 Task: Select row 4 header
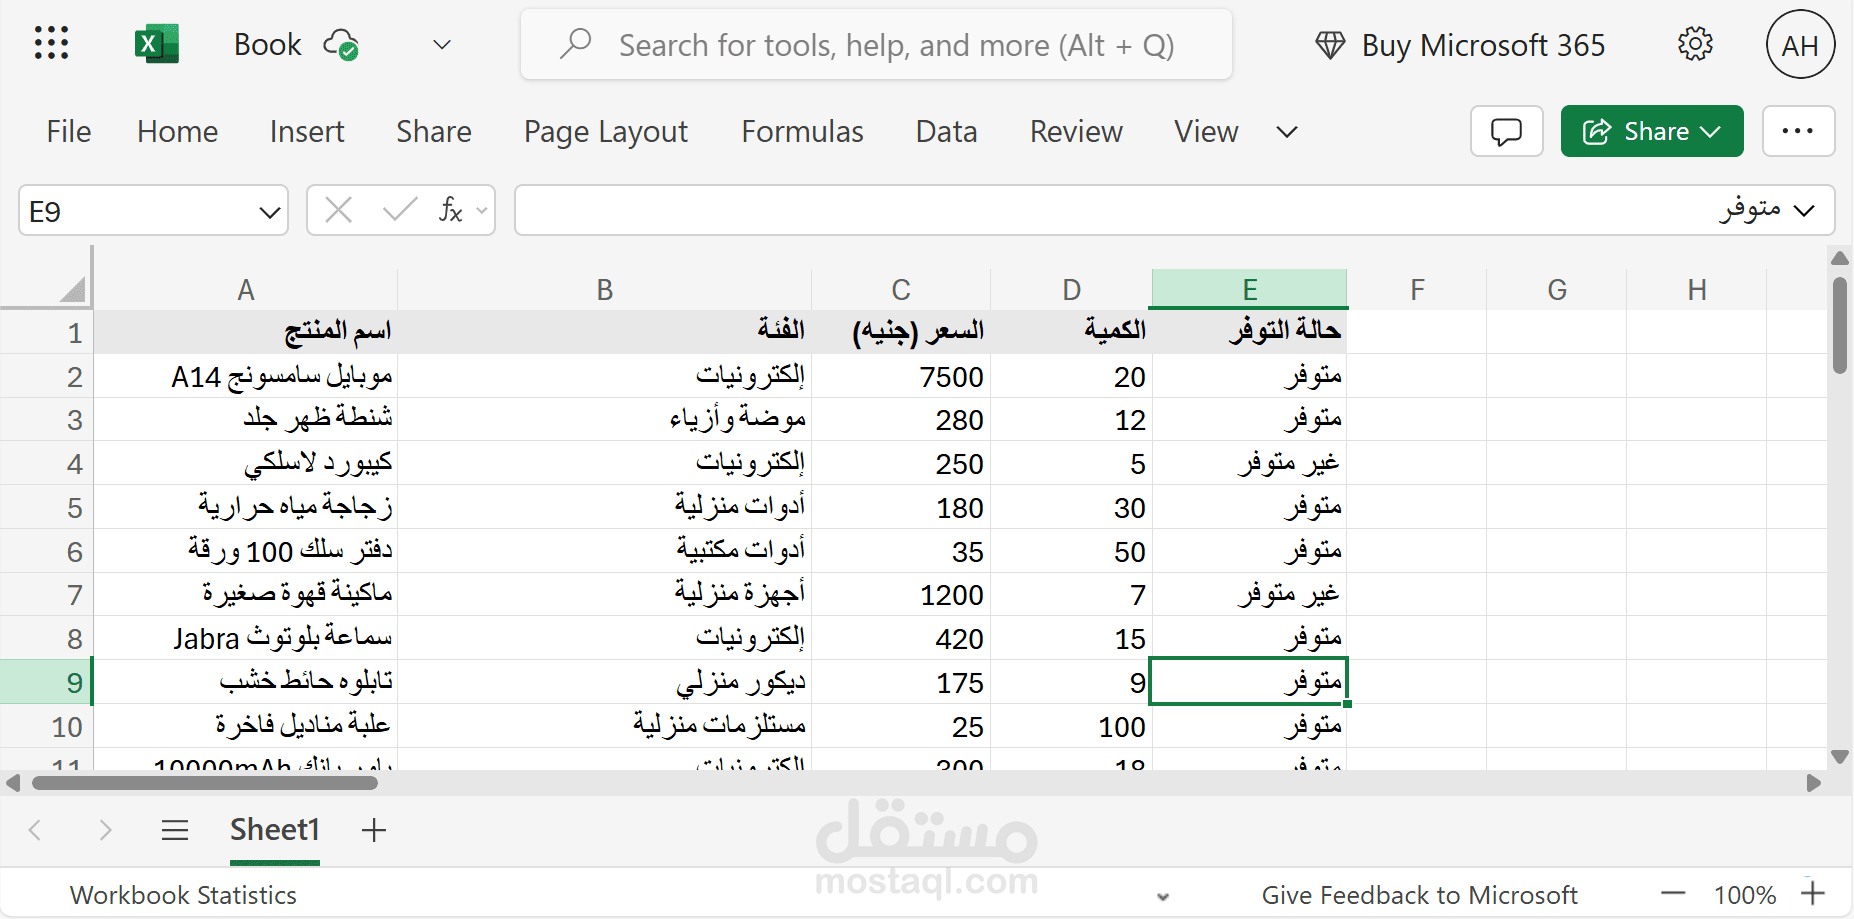click(x=46, y=464)
